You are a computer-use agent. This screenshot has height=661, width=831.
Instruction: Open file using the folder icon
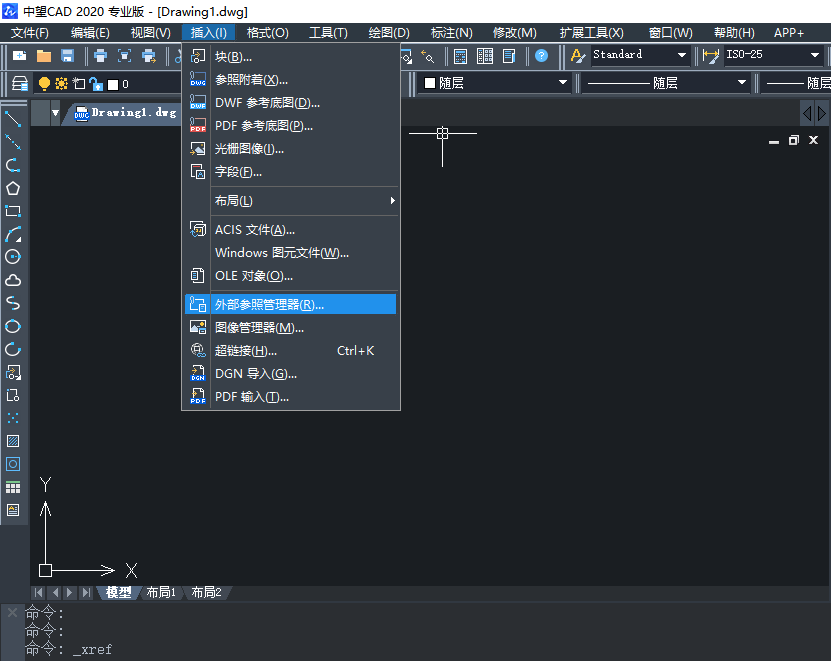(x=44, y=56)
